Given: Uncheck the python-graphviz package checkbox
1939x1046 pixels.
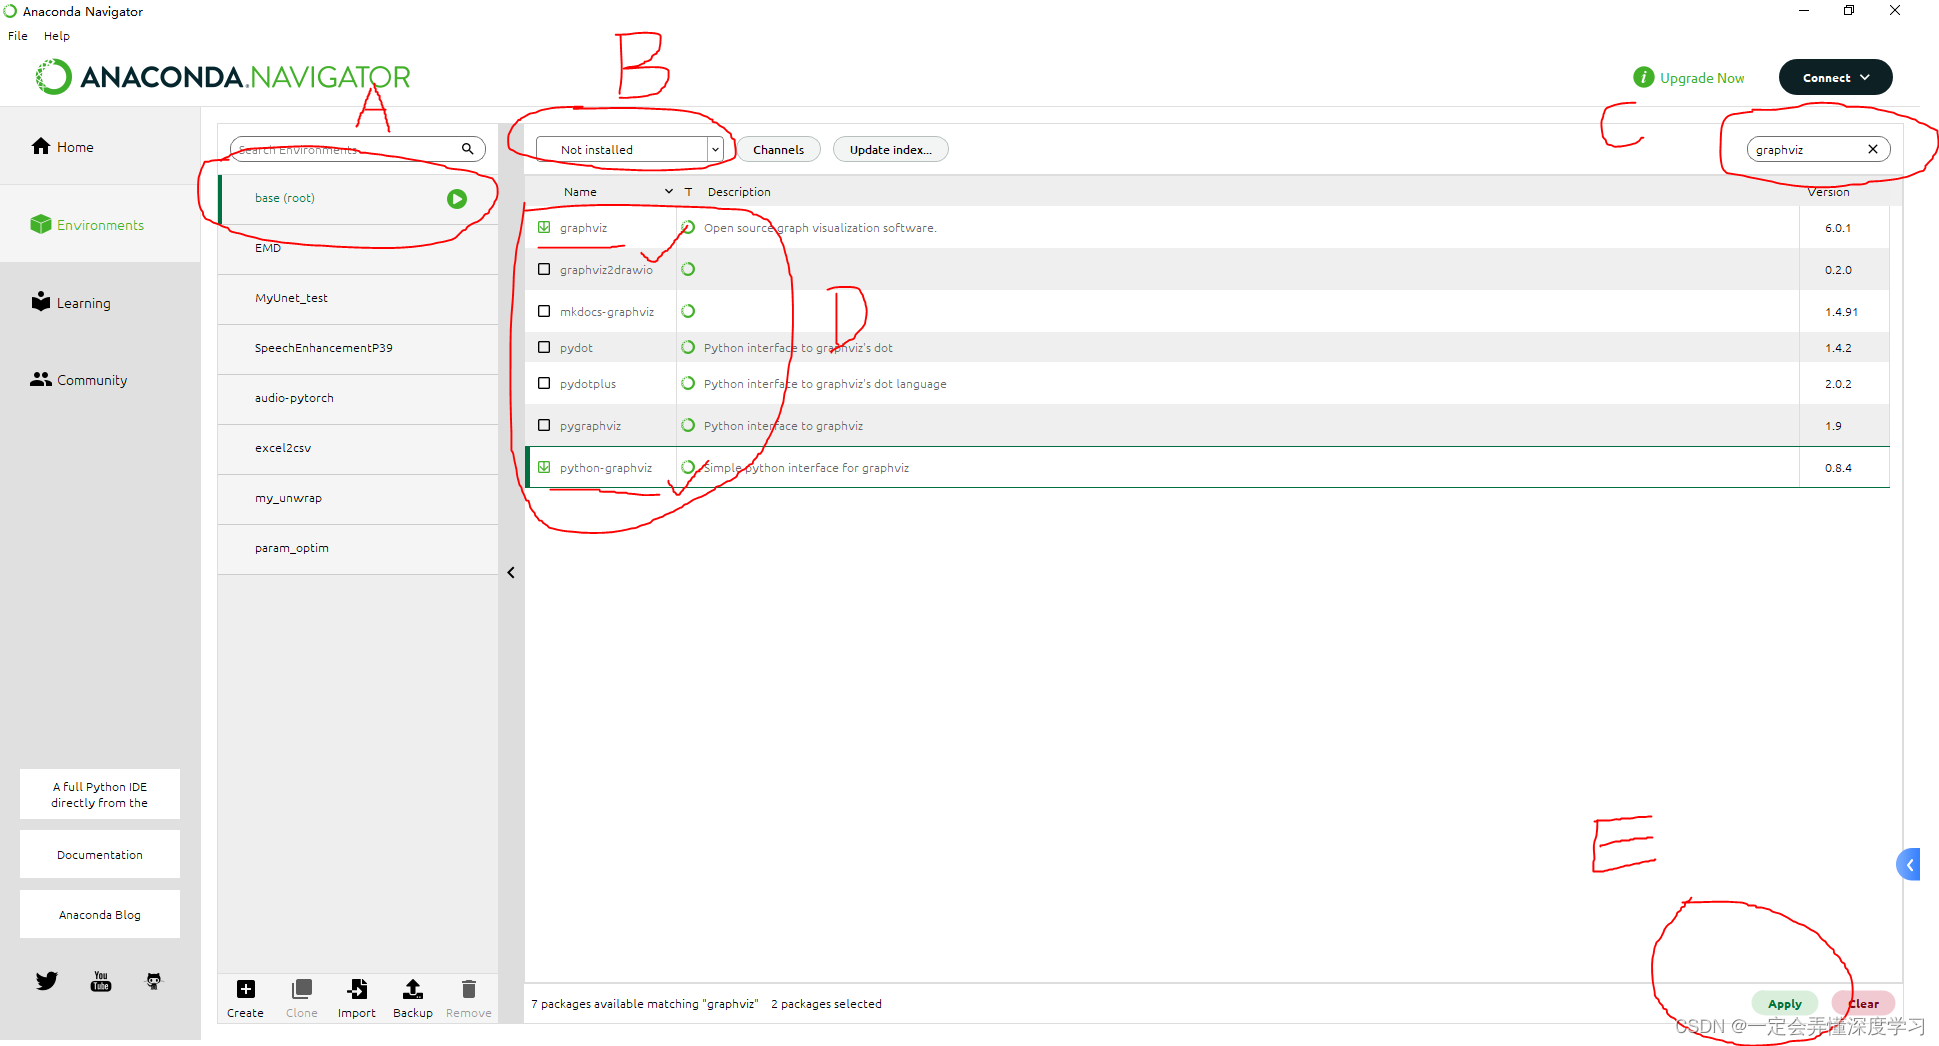Looking at the screenshot, I should point(544,467).
